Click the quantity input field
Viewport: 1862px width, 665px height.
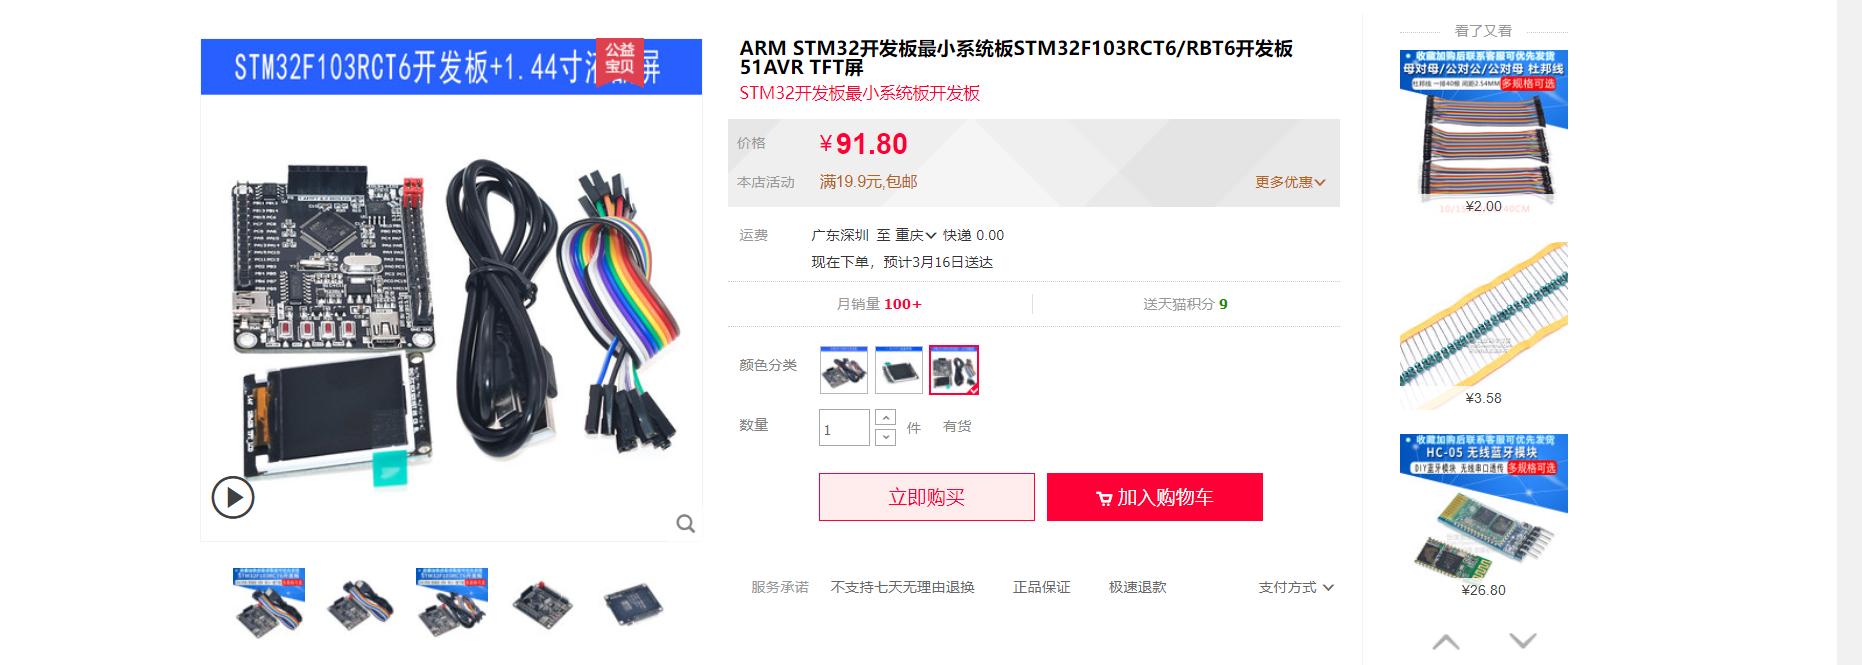[x=844, y=428]
